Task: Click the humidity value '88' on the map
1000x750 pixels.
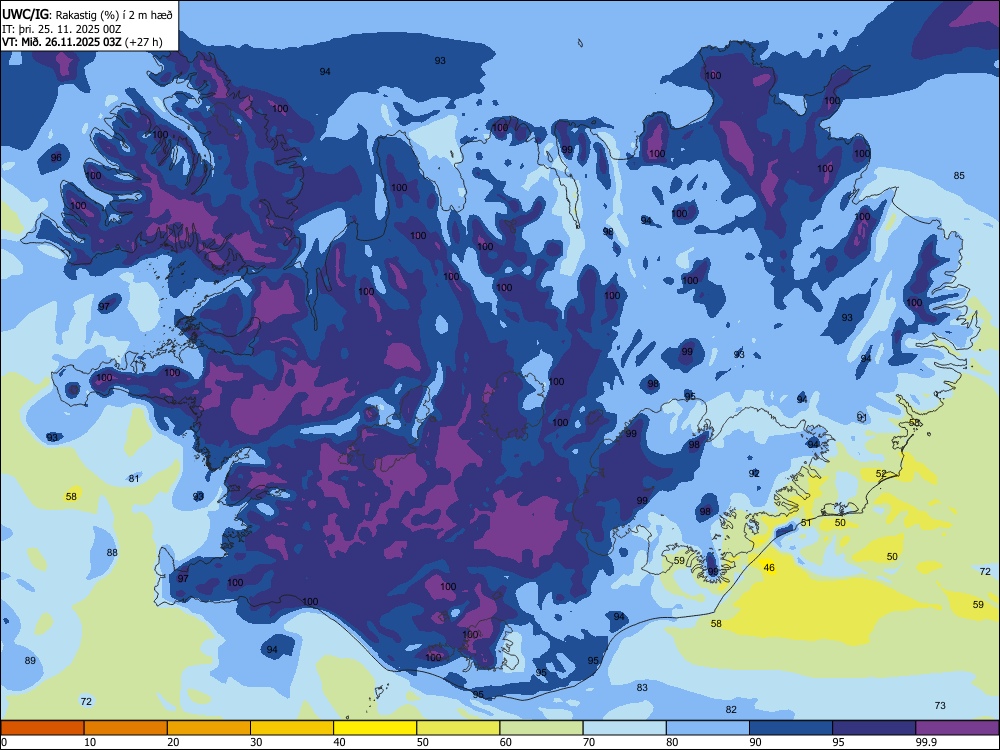Action: pos(112,553)
